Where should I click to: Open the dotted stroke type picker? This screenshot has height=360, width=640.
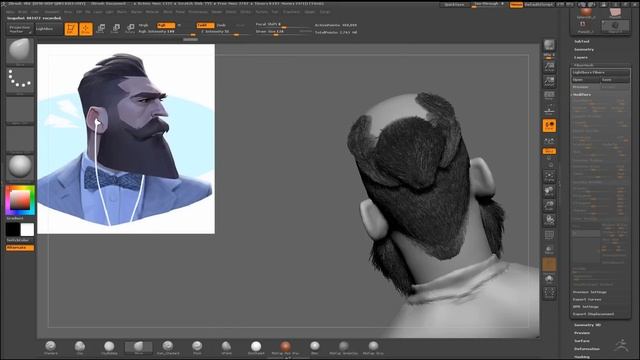[20, 80]
